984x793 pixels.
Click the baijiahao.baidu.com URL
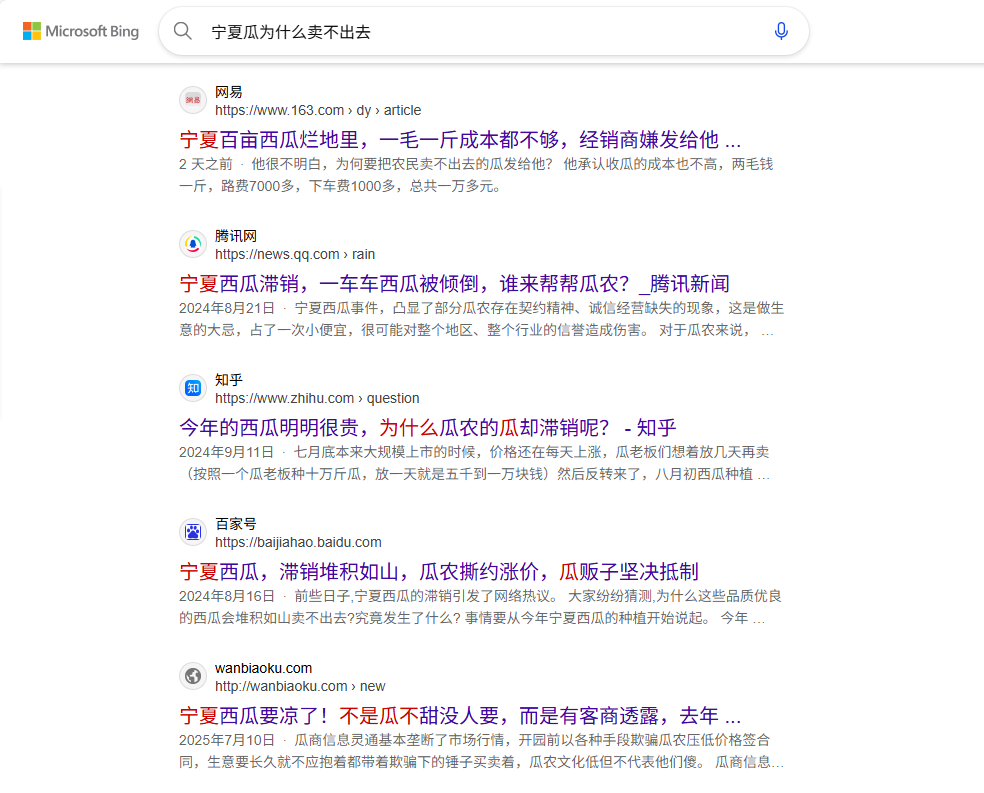click(x=298, y=542)
